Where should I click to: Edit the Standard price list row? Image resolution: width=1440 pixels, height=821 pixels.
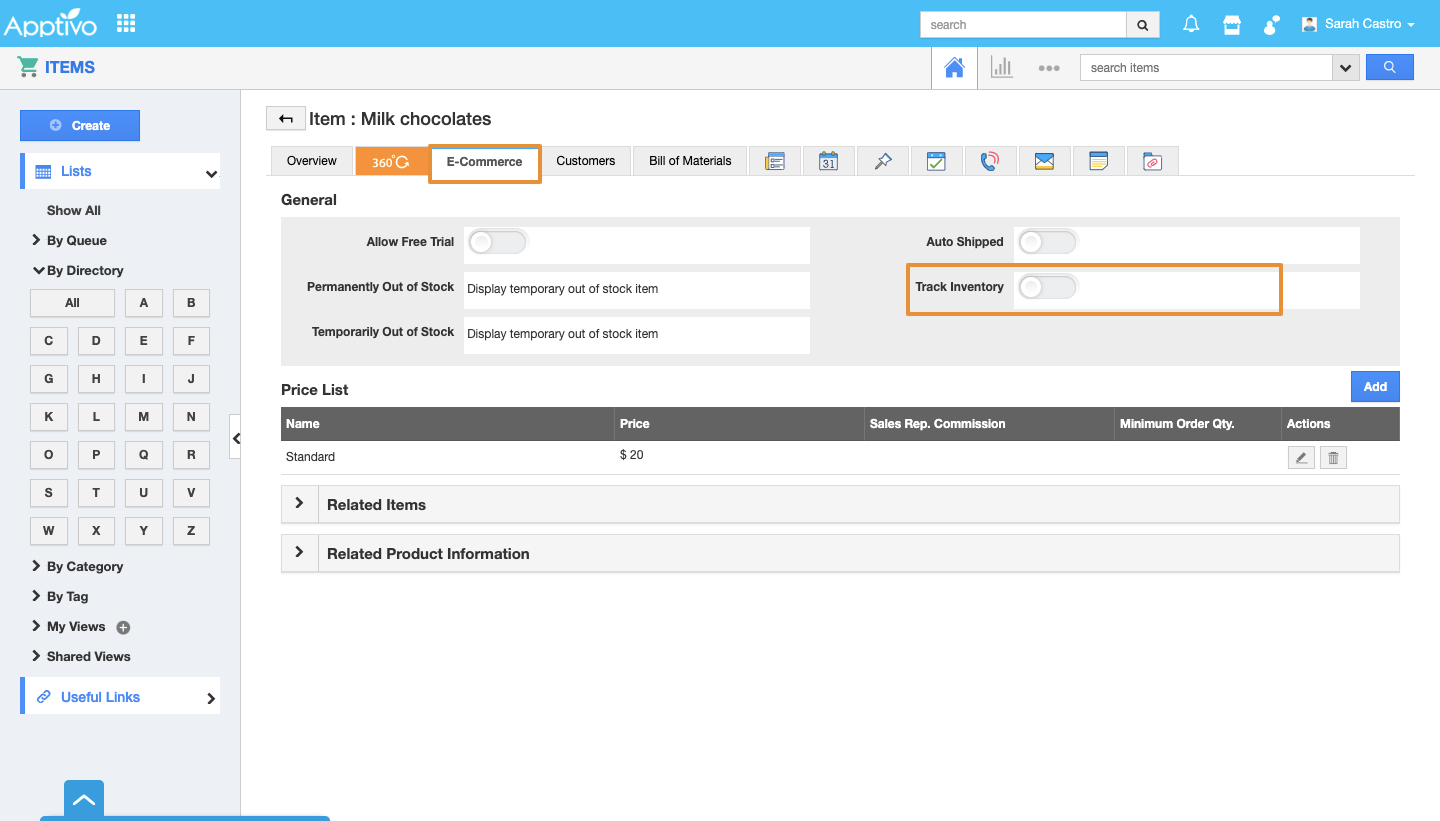coord(1301,458)
